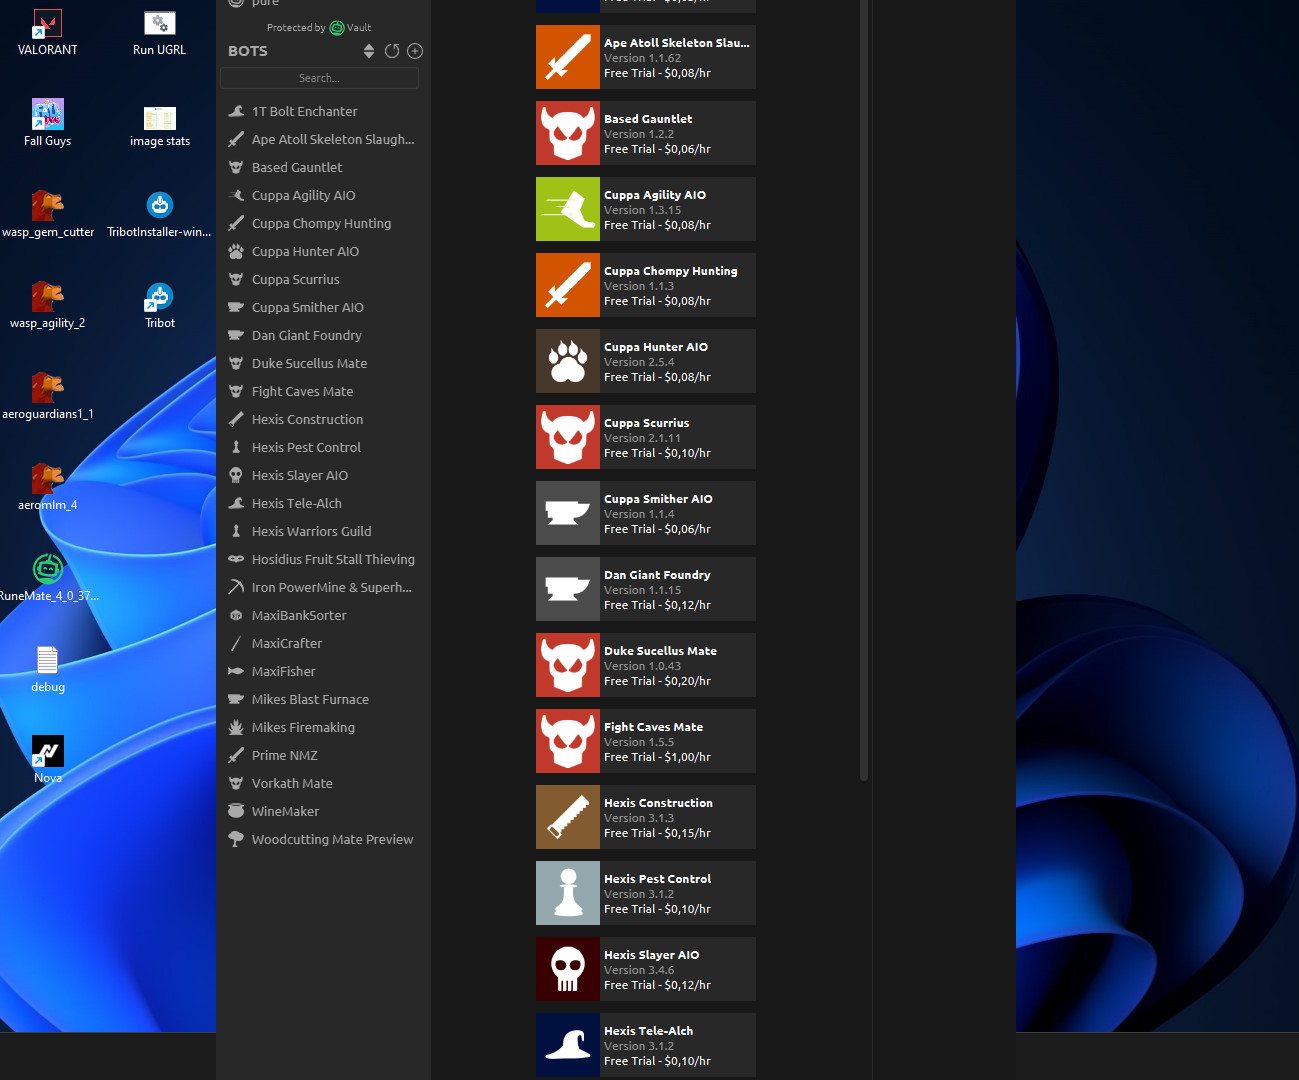Click Cuppa Smither AIO anvil store thumbnail
Image resolution: width=1299 pixels, height=1080 pixels.
point(568,513)
